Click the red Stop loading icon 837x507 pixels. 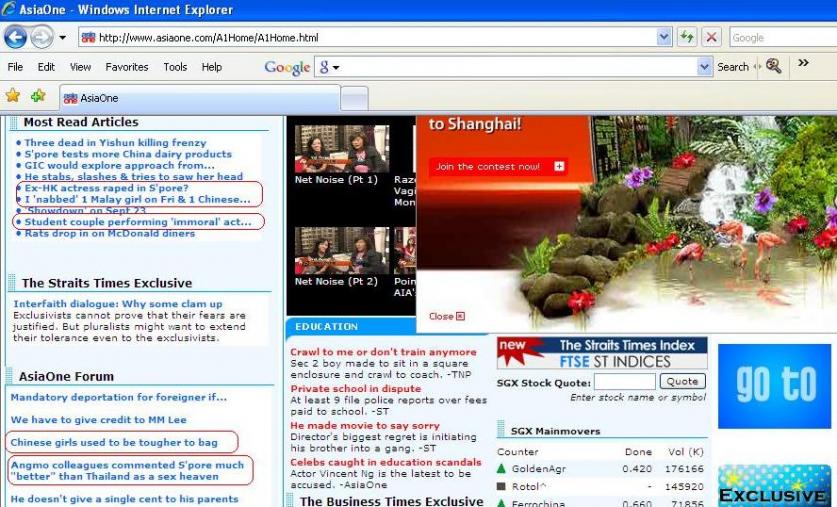711,37
